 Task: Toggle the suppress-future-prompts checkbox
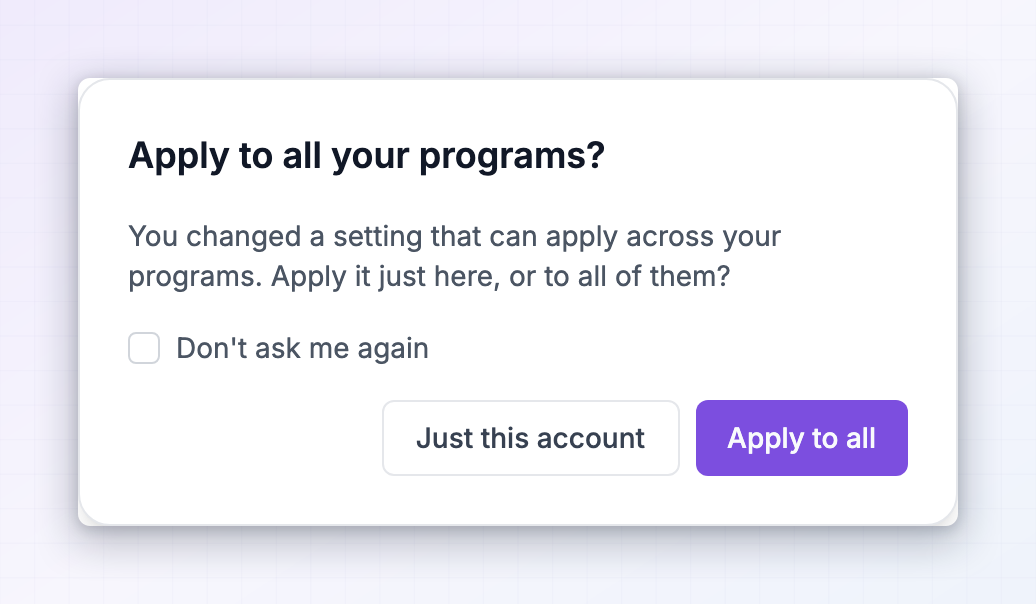[144, 348]
